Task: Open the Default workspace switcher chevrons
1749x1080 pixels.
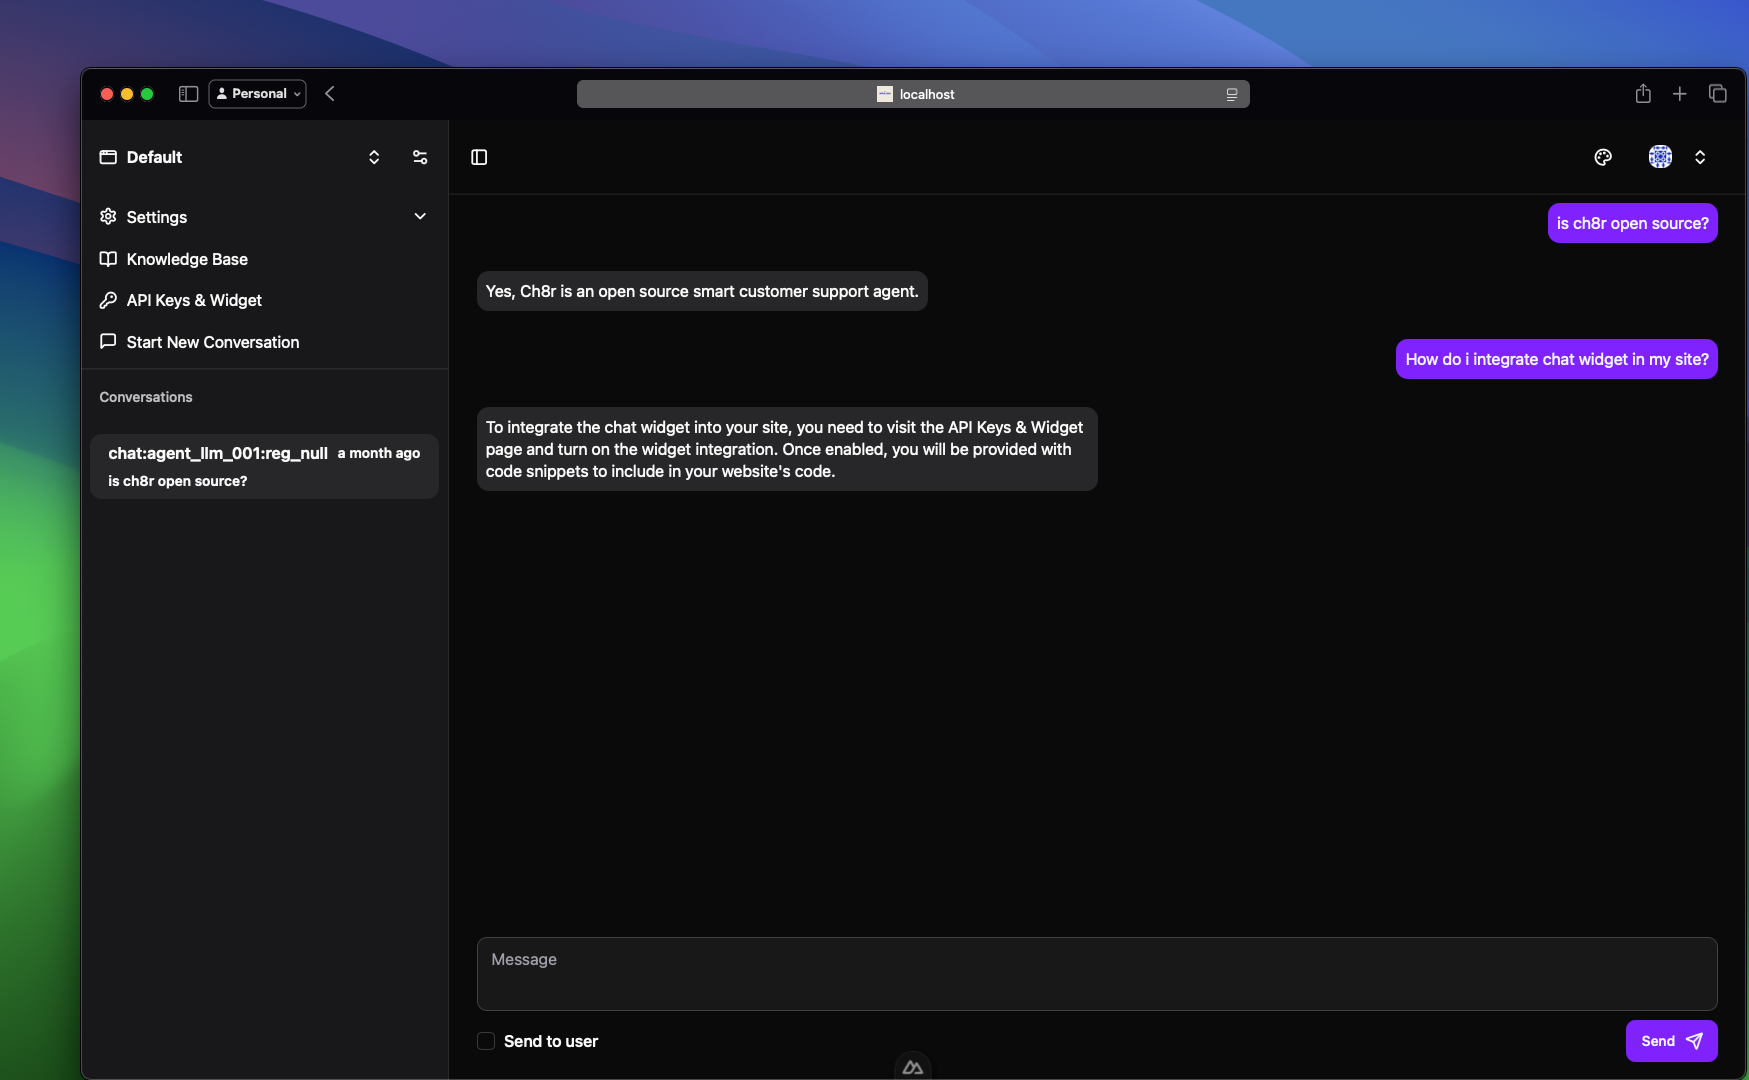Action: point(373,157)
